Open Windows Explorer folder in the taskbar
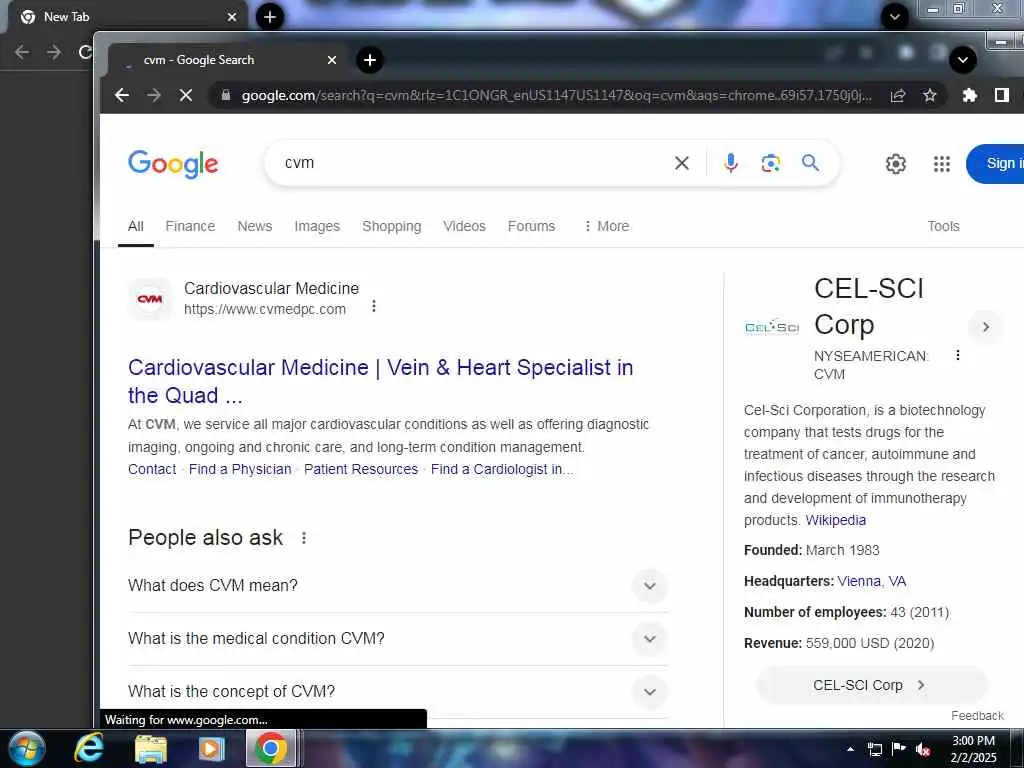The image size is (1024, 768). click(151, 749)
